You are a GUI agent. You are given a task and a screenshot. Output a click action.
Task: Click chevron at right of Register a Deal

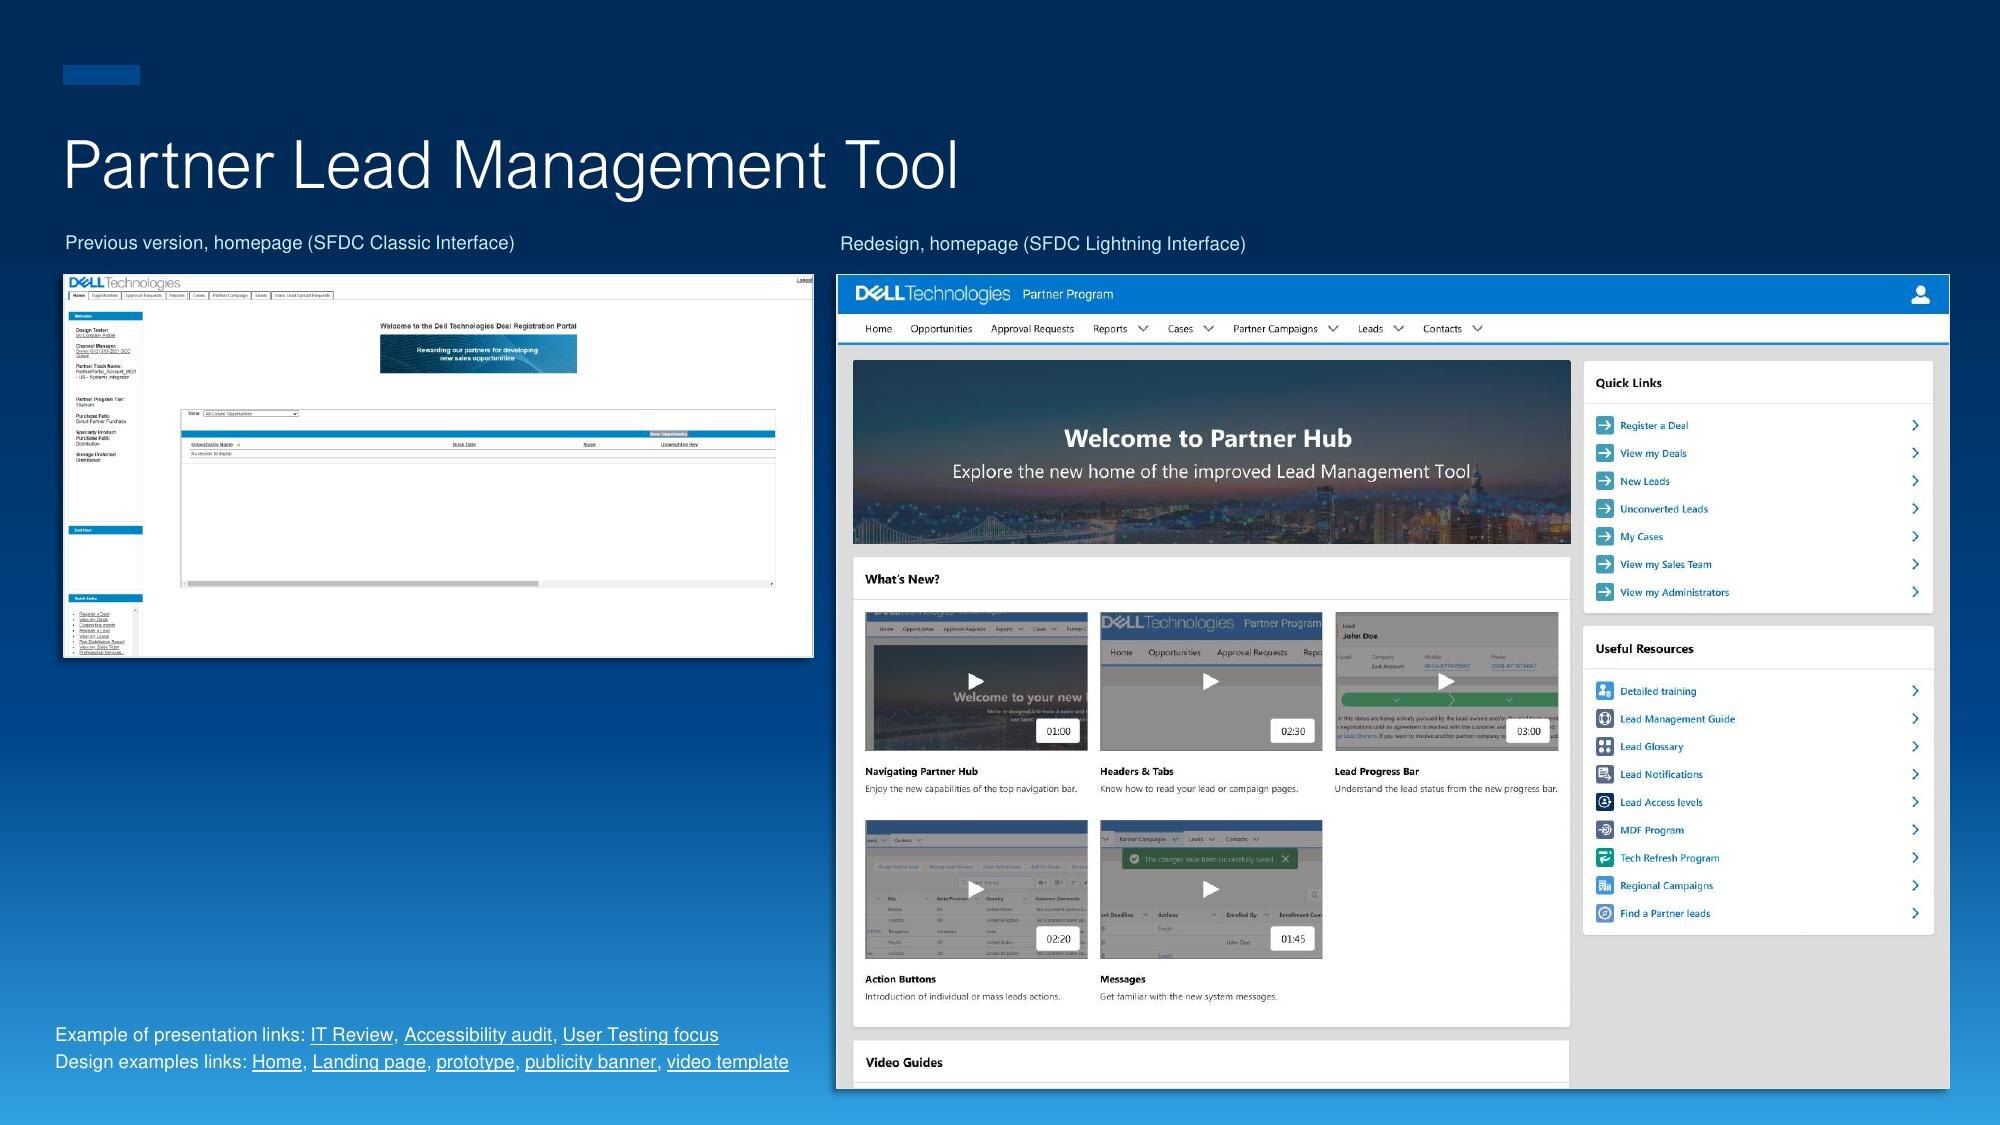[1915, 425]
